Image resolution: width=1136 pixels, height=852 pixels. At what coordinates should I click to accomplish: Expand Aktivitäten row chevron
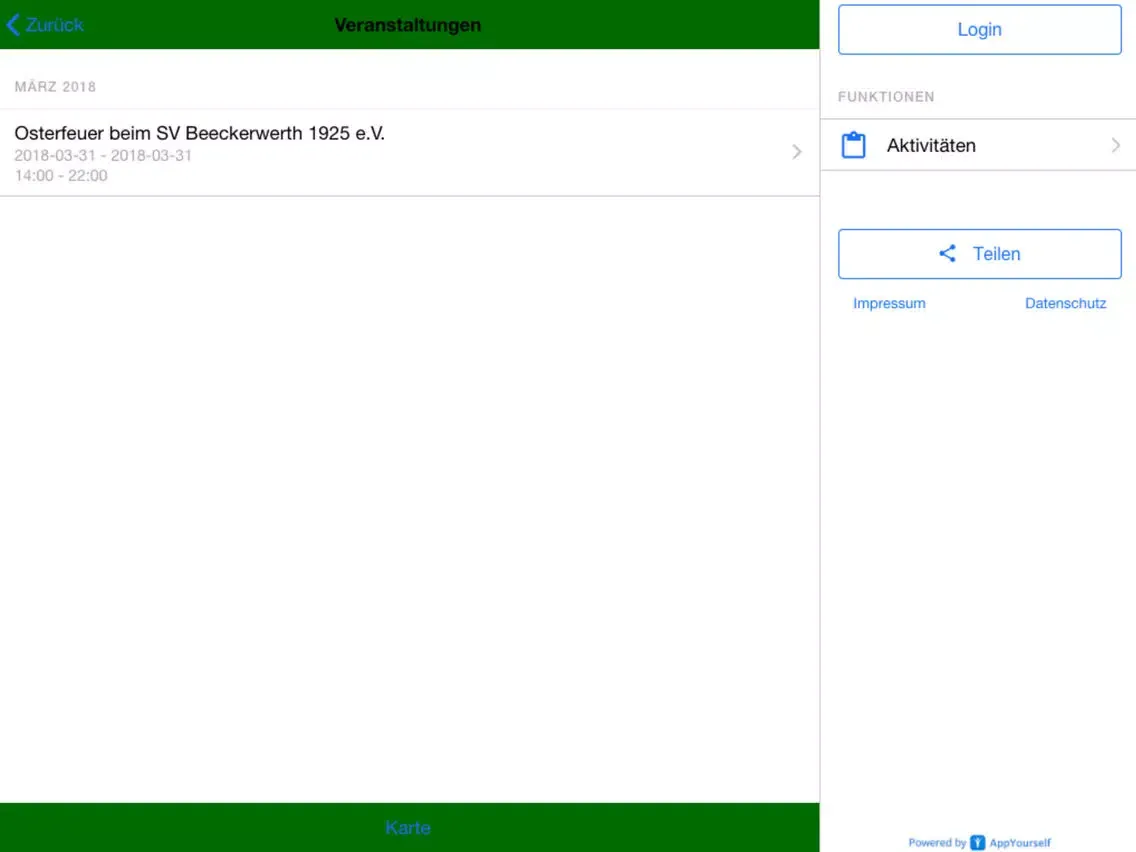click(x=1116, y=145)
